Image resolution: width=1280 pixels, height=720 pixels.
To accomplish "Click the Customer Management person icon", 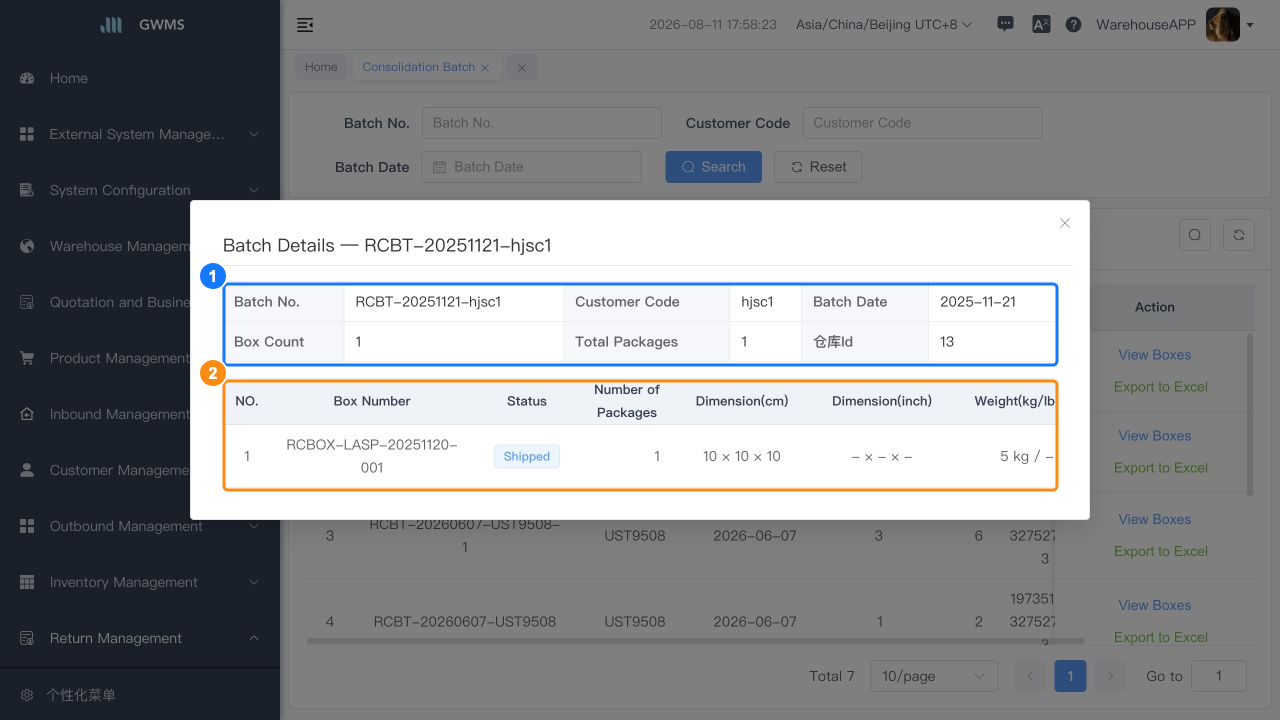I will coord(27,470).
